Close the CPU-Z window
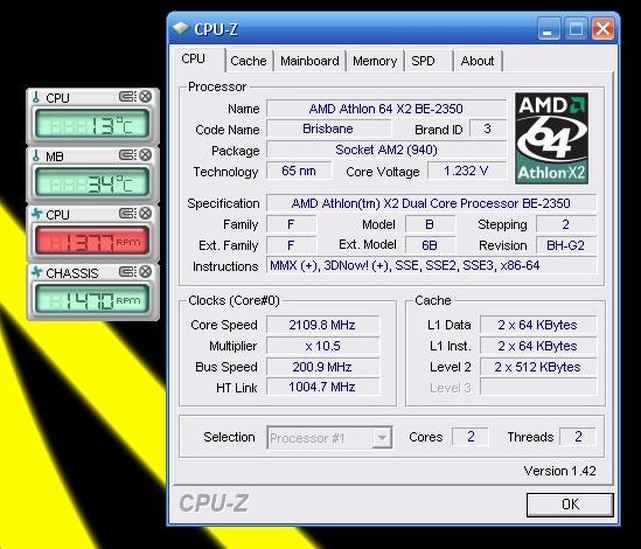Viewport: 641px width, 549px height. click(x=603, y=29)
